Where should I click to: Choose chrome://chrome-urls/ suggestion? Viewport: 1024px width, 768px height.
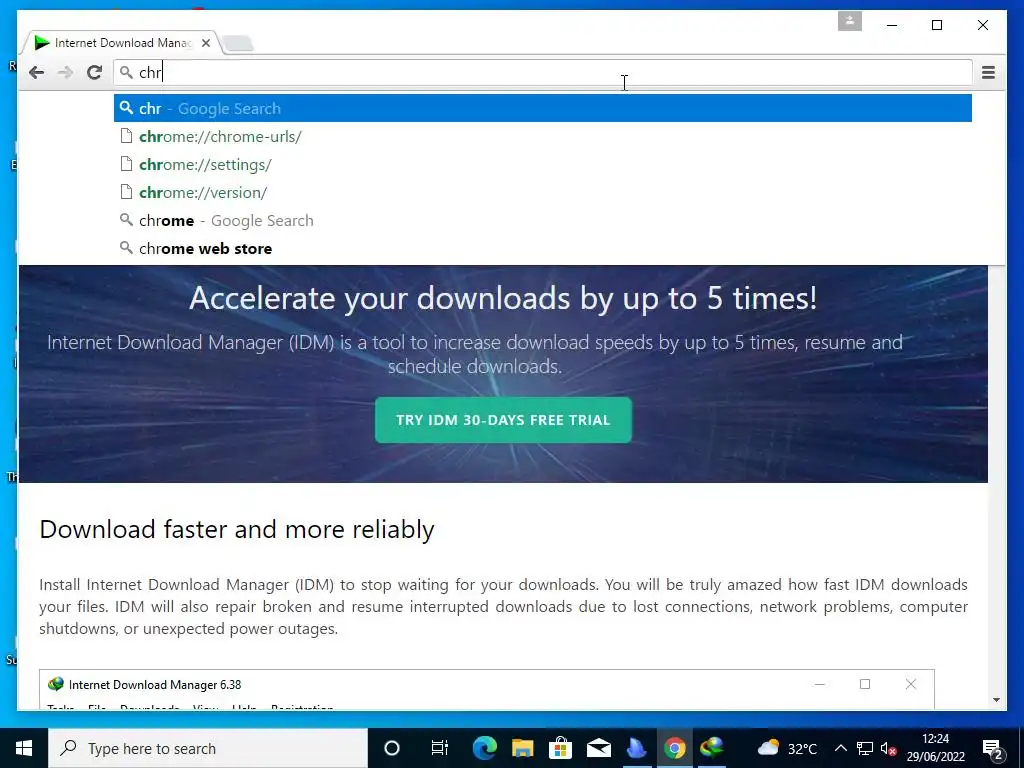(543, 136)
